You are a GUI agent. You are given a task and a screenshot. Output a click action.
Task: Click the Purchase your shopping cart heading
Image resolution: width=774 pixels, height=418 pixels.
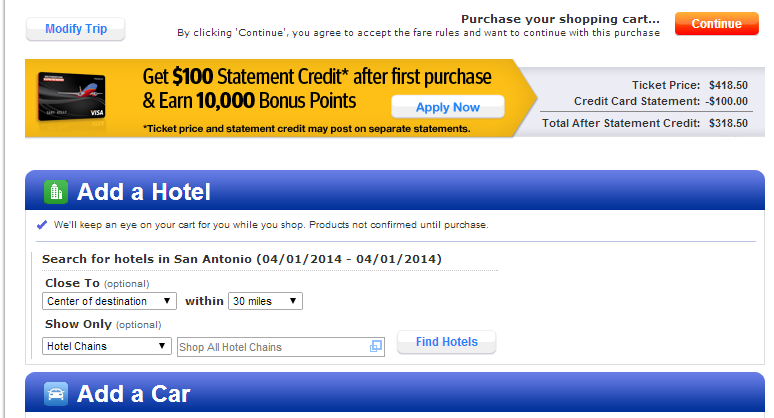click(560, 18)
